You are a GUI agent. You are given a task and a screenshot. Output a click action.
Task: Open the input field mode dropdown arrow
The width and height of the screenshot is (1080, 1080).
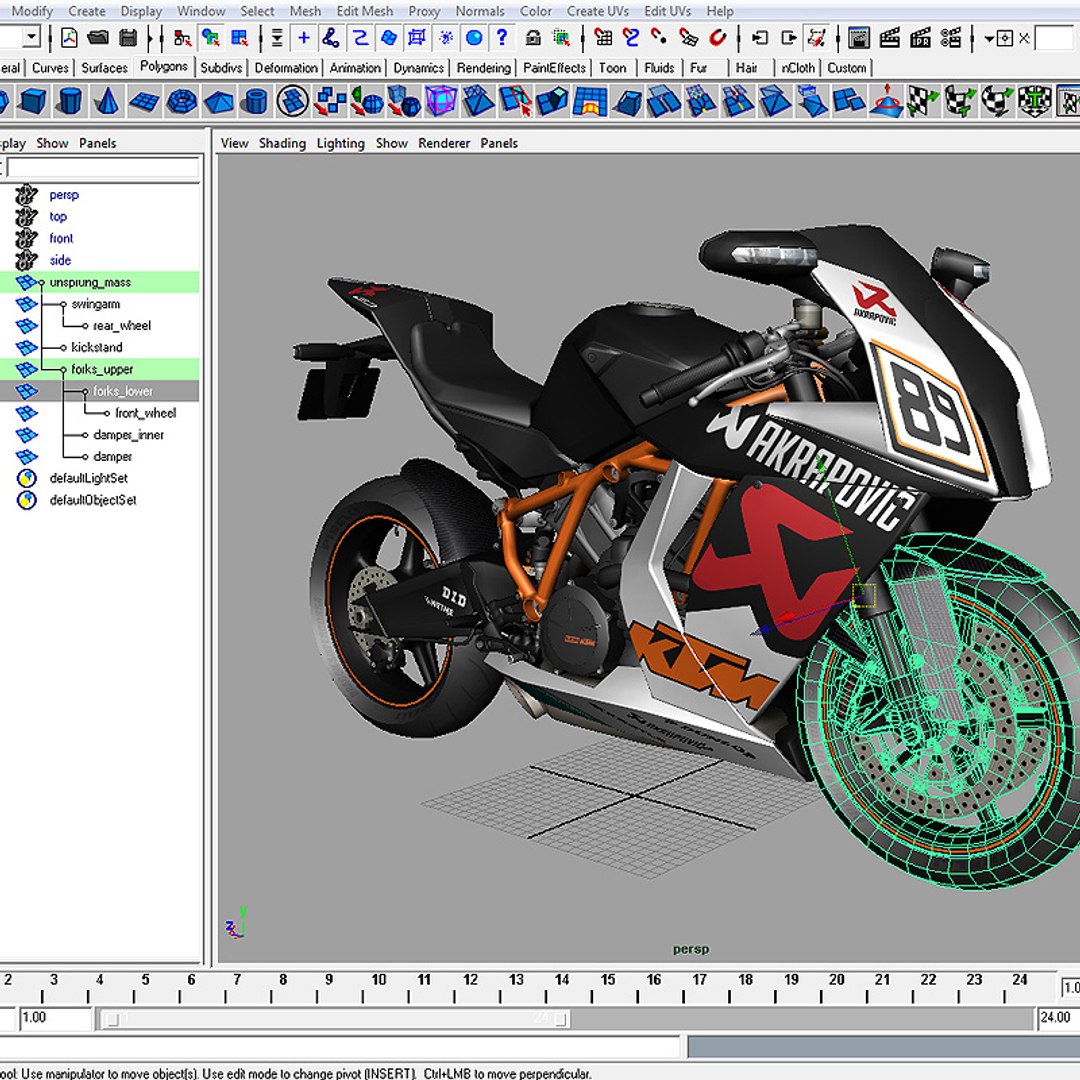pyautogui.click(x=989, y=39)
